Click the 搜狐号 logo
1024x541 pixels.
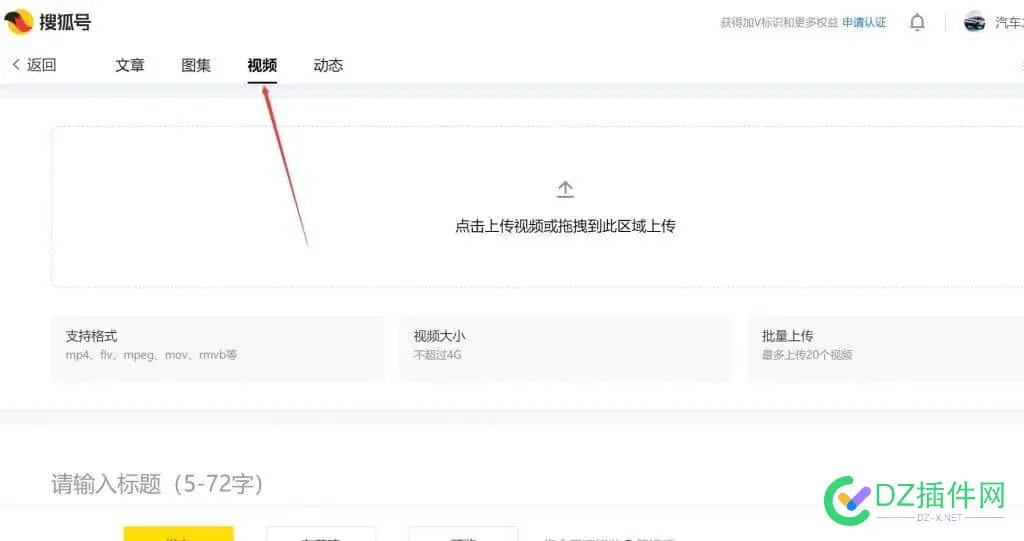tap(48, 22)
